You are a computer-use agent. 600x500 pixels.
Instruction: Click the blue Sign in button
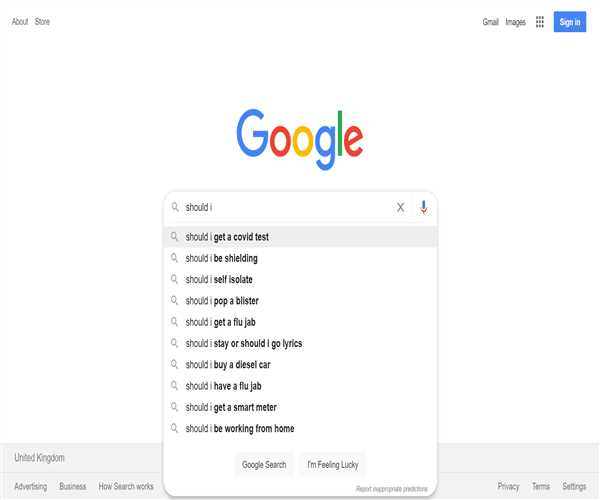569,22
